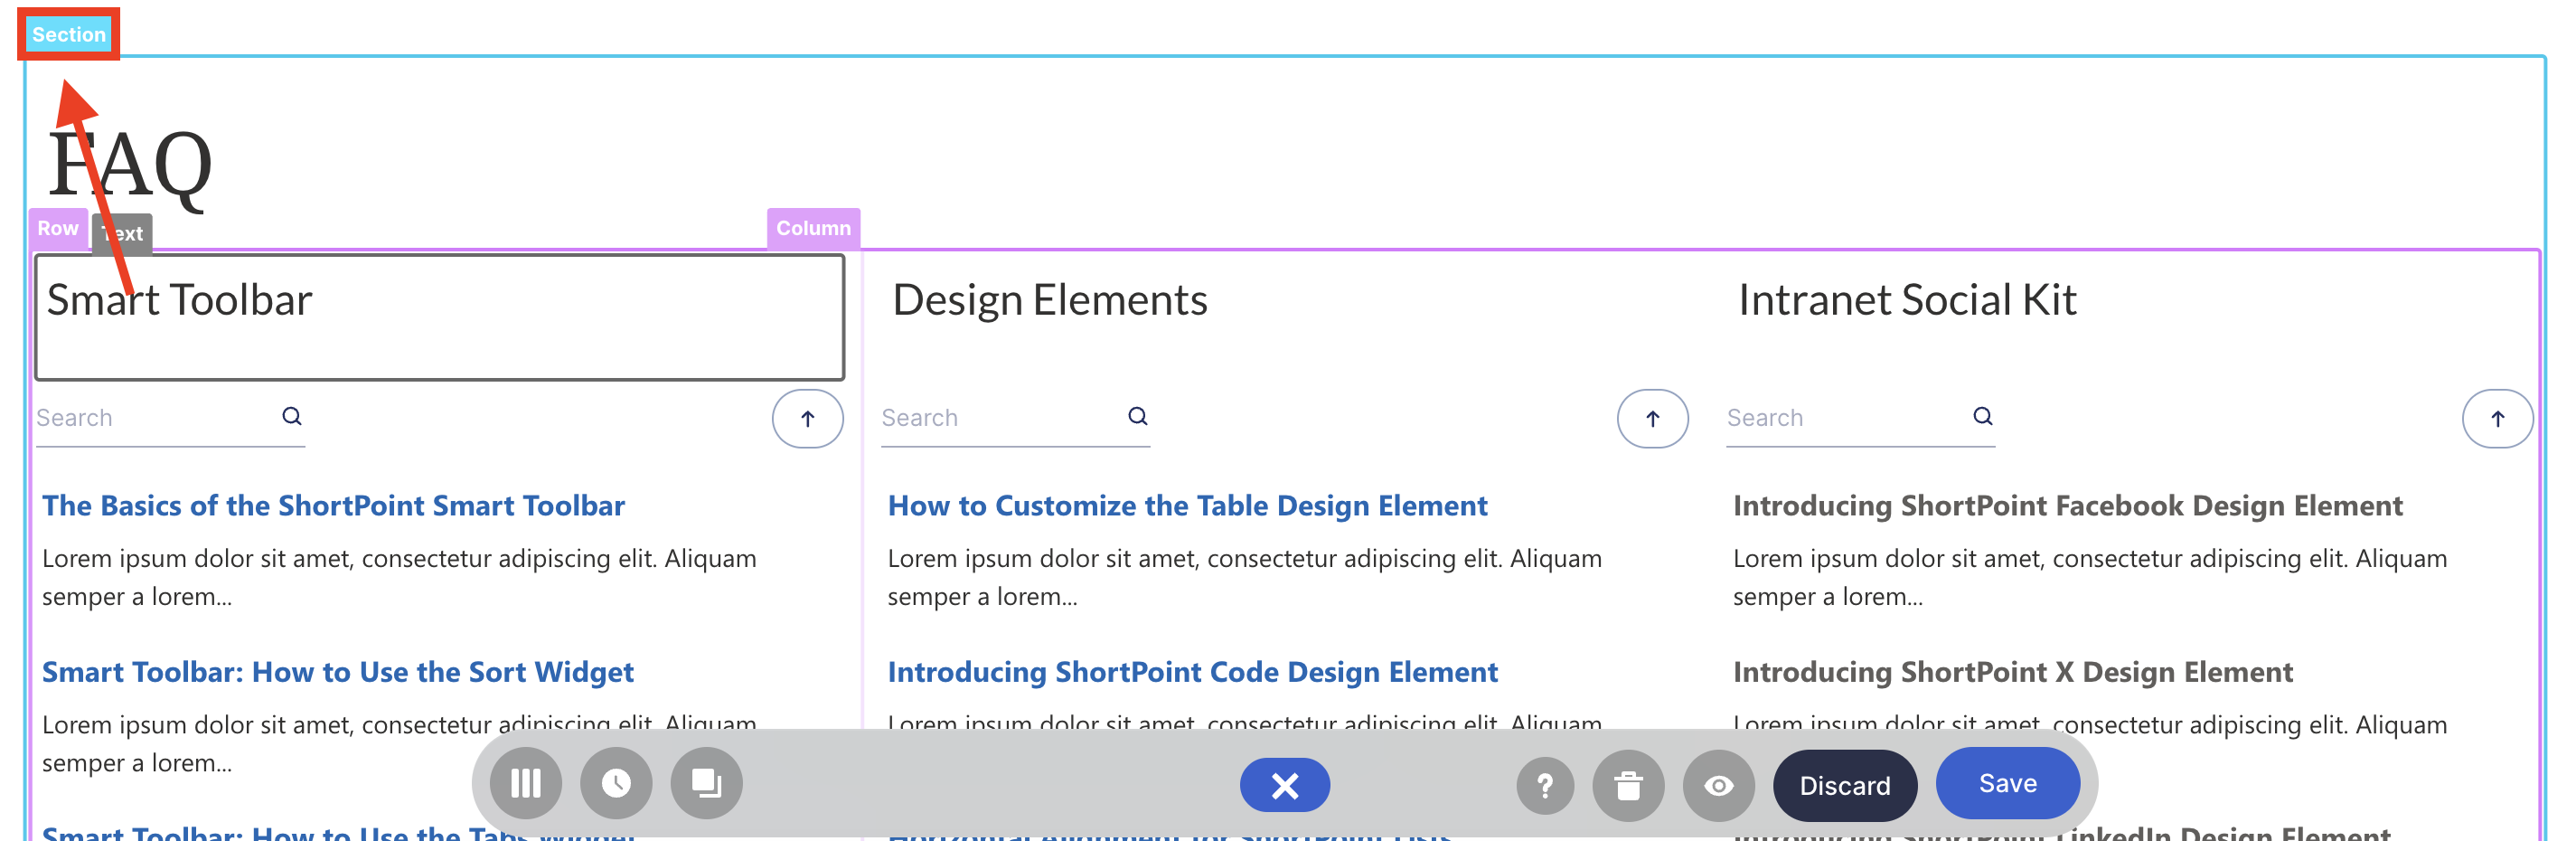This screenshot has width=2576, height=841.
Task: Select the Row label tag
Action: [x=58, y=228]
